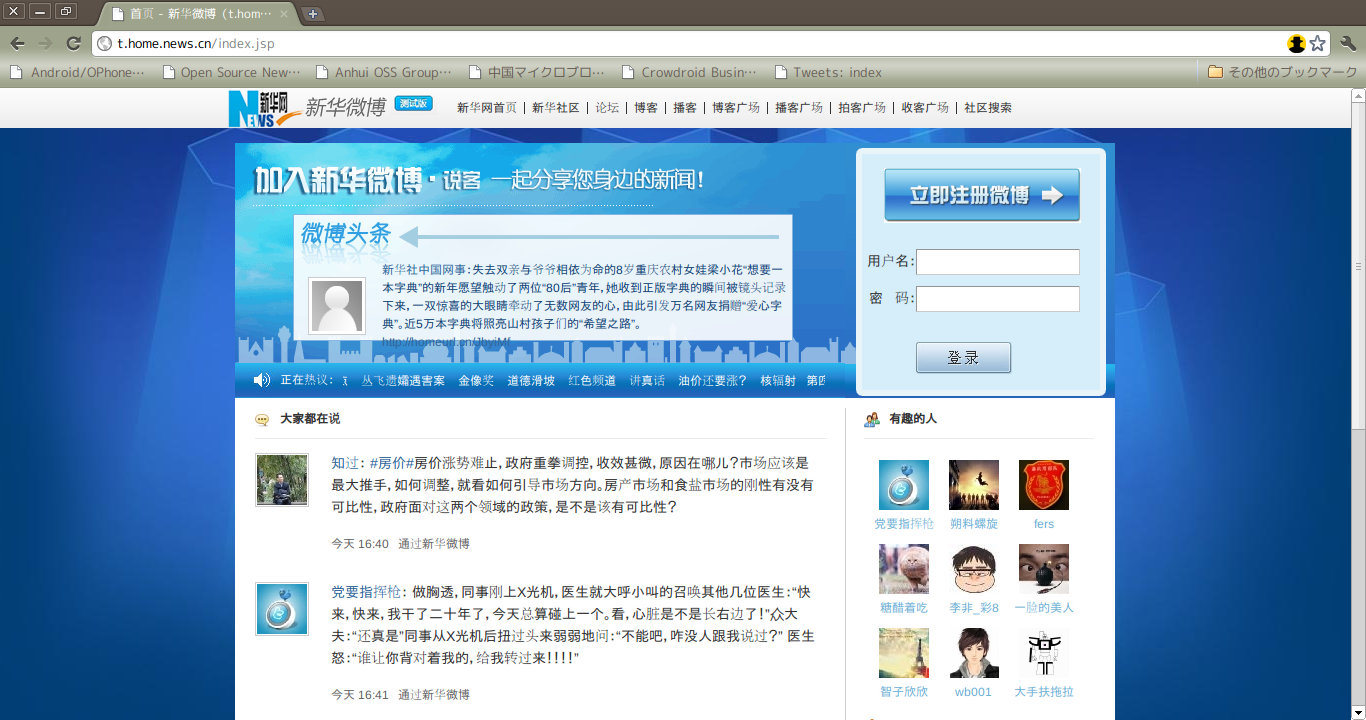Open hot topic 红色频道
The height and width of the screenshot is (720, 1366).
click(592, 381)
